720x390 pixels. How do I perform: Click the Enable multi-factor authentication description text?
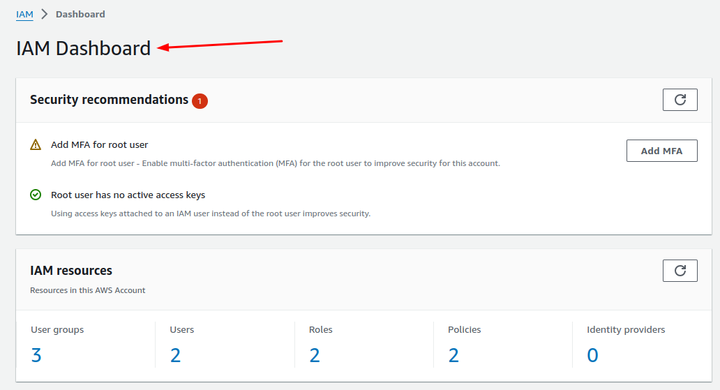tap(276, 163)
